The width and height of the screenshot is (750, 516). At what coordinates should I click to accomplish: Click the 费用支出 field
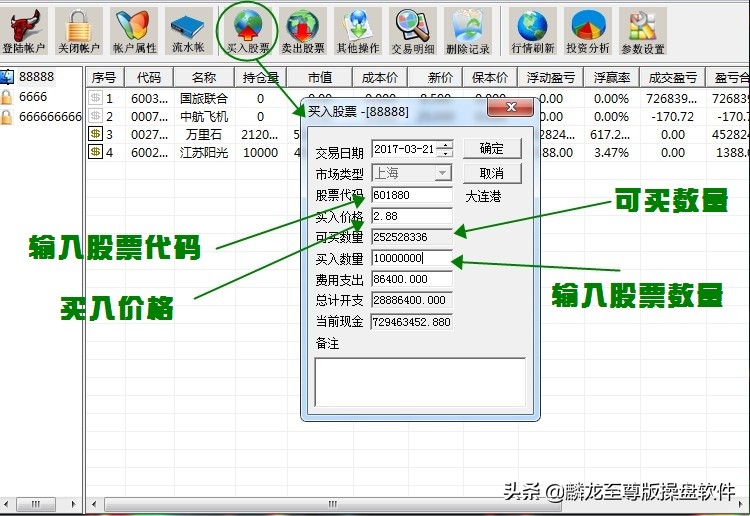coord(411,279)
